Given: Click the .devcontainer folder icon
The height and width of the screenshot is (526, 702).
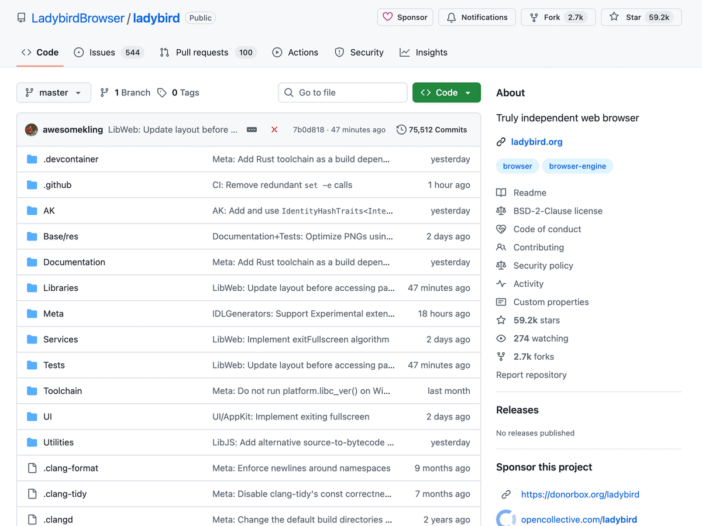Looking at the screenshot, I should click(x=32, y=159).
